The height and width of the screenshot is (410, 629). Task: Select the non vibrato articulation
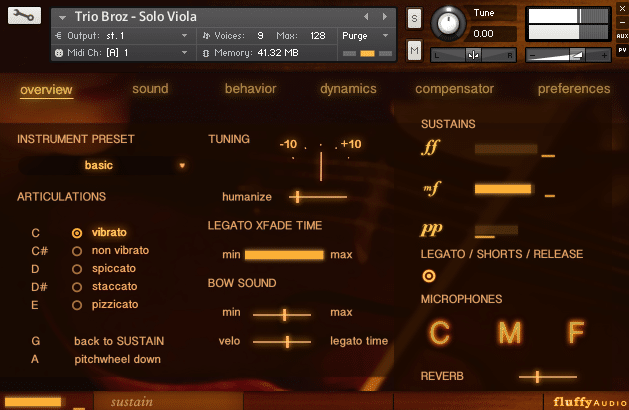[x=77, y=251]
